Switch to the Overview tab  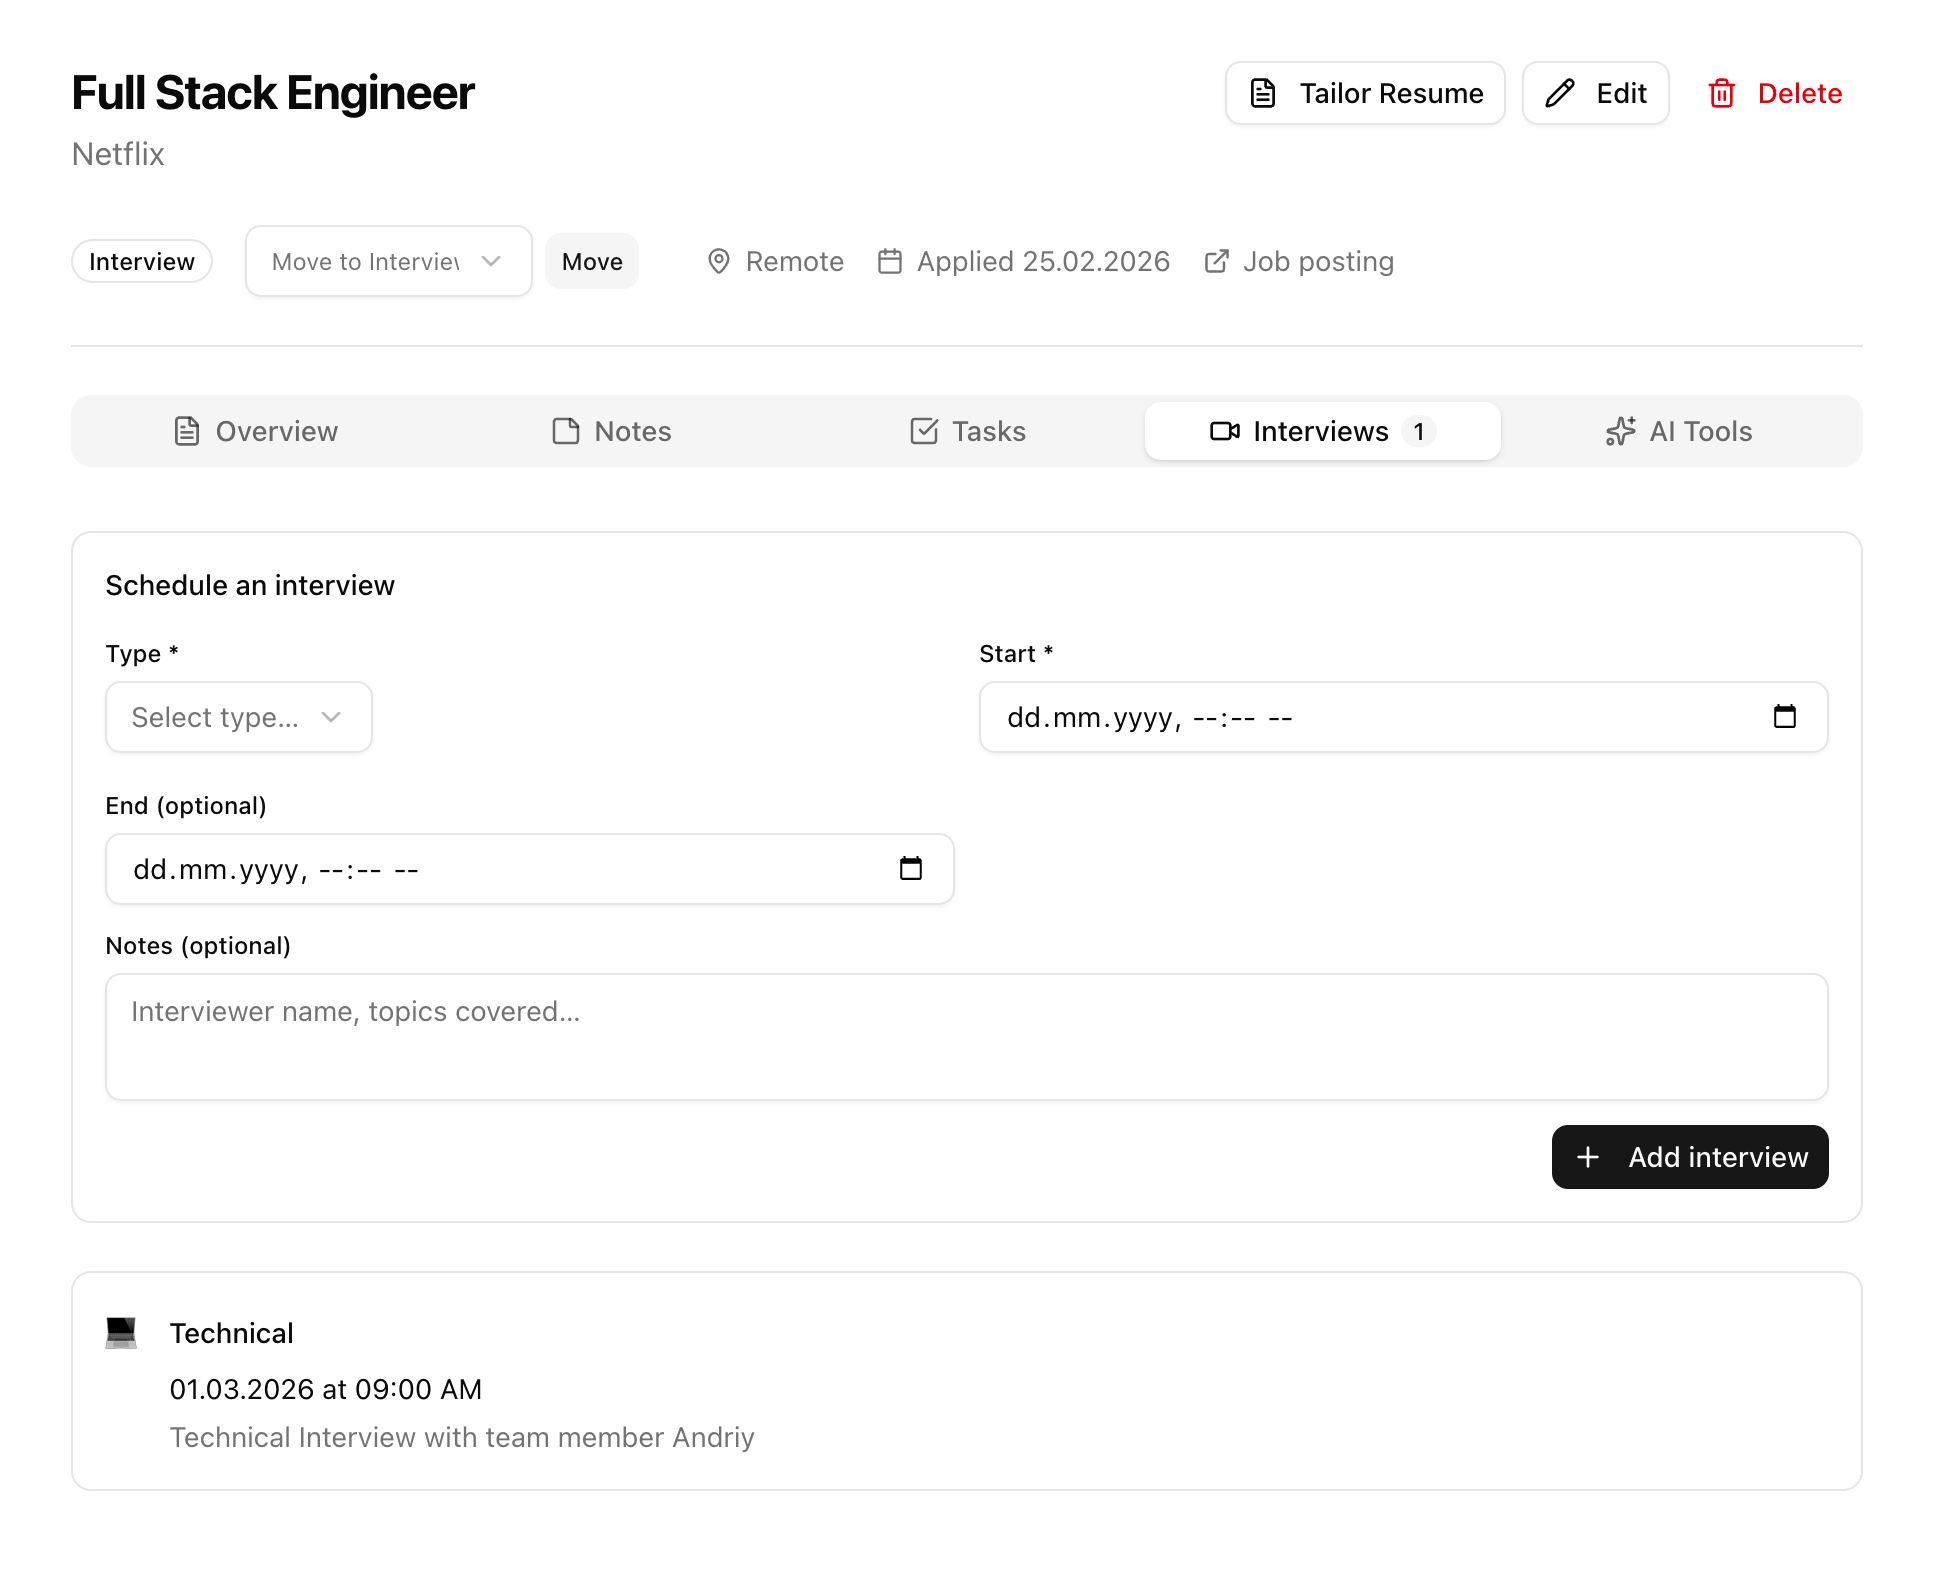point(256,431)
